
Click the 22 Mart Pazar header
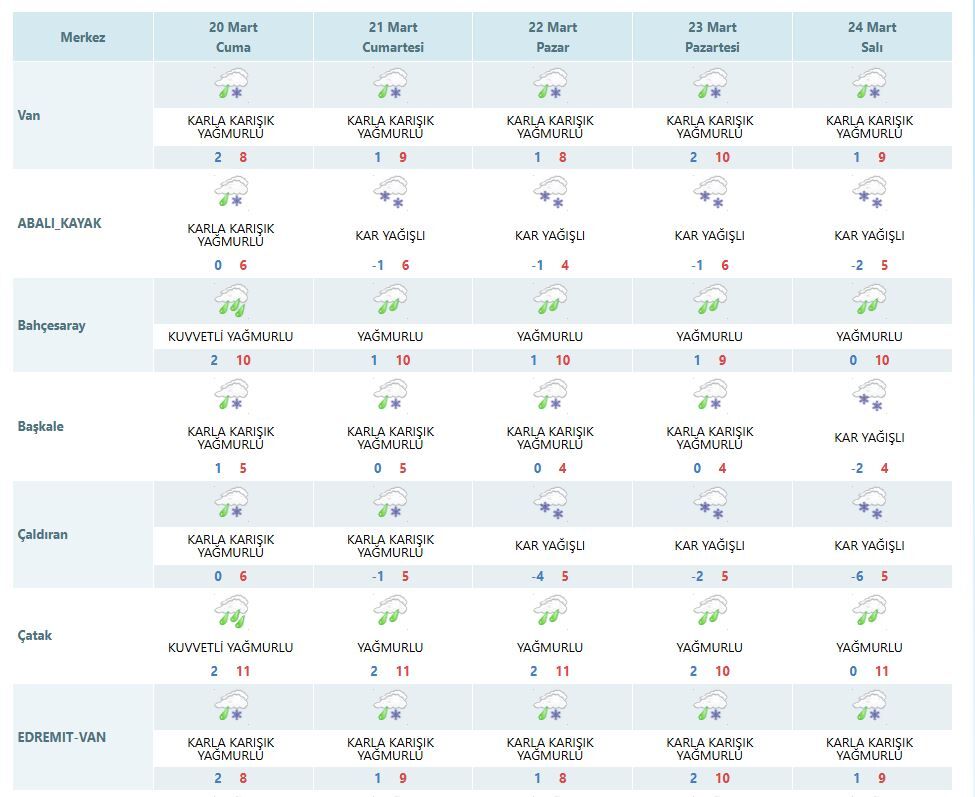tap(552, 38)
